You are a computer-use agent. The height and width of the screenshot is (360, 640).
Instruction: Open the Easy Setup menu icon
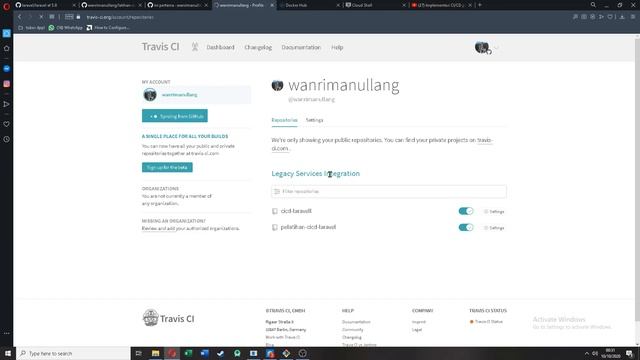coord(633,17)
